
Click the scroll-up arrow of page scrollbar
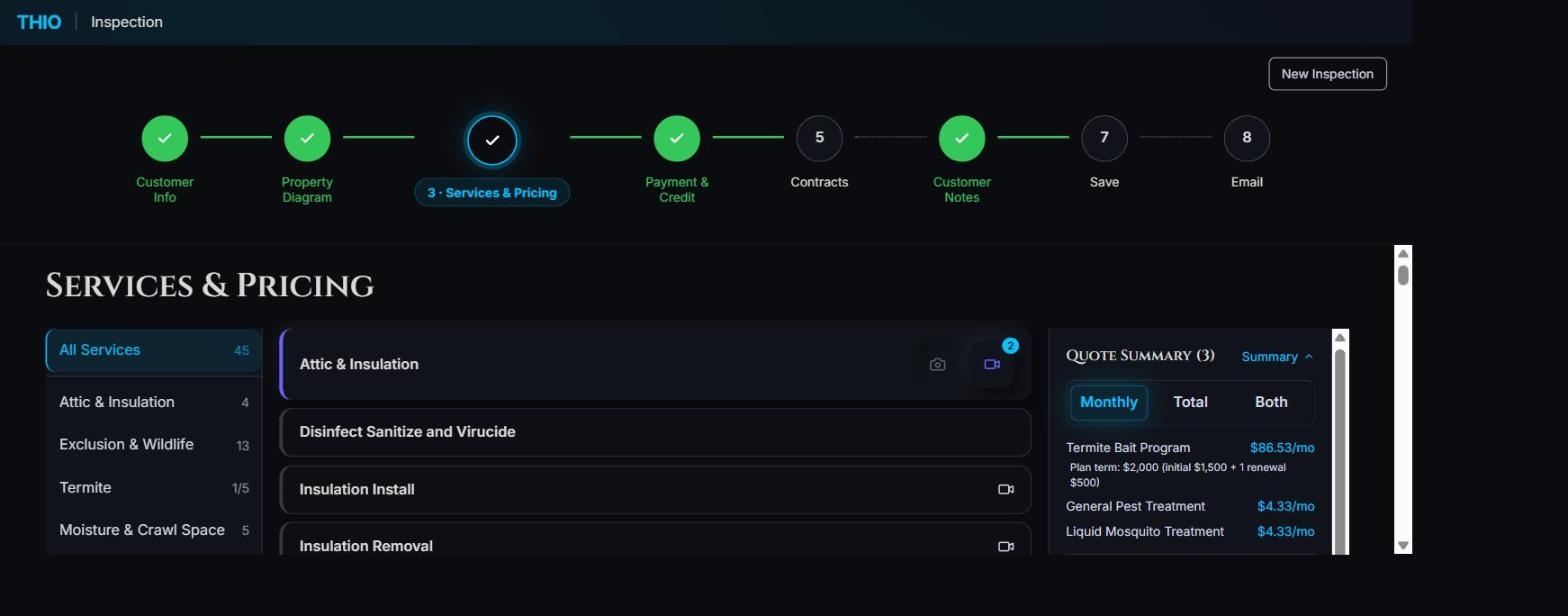pyautogui.click(x=1403, y=254)
